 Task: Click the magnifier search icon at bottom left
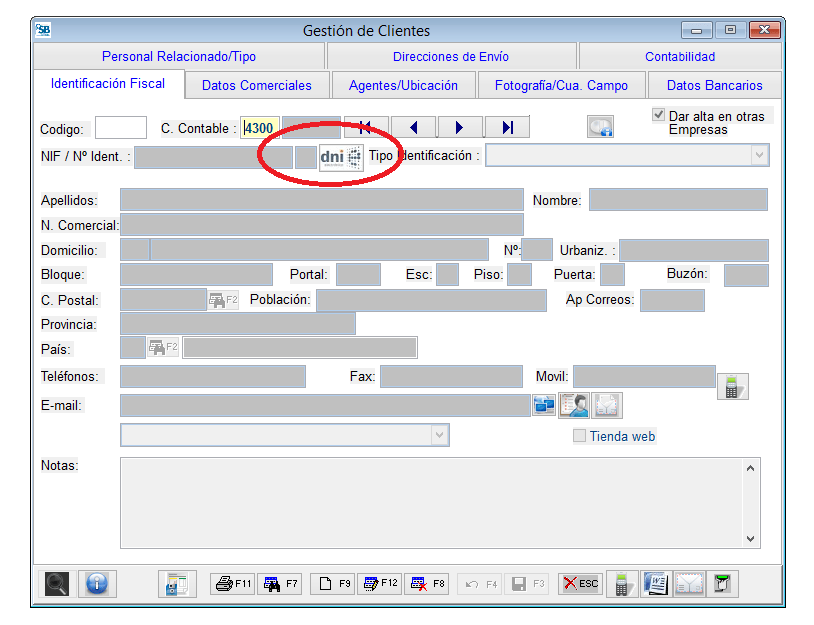(x=57, y=584)
